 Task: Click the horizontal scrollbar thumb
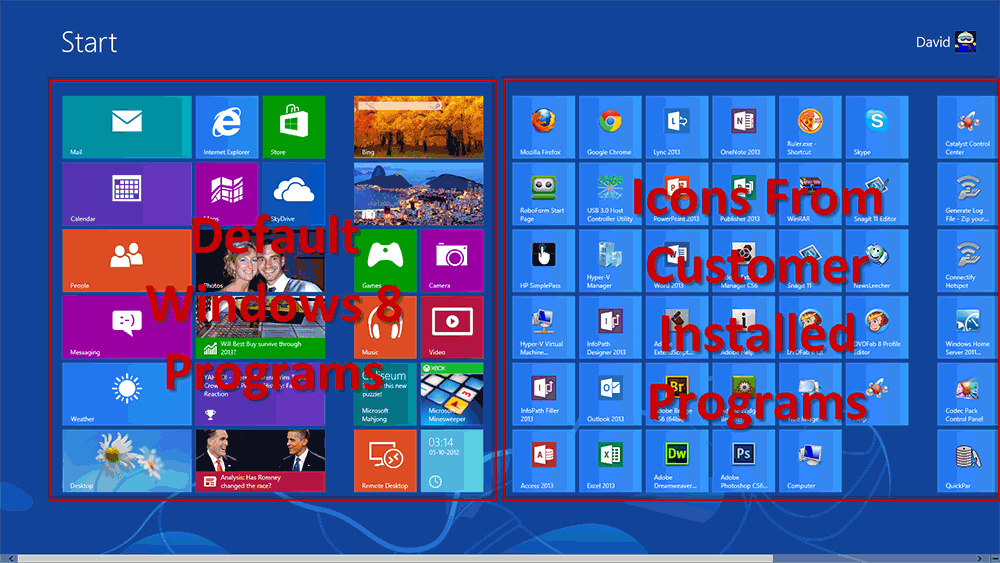click(x=395, y=559)
